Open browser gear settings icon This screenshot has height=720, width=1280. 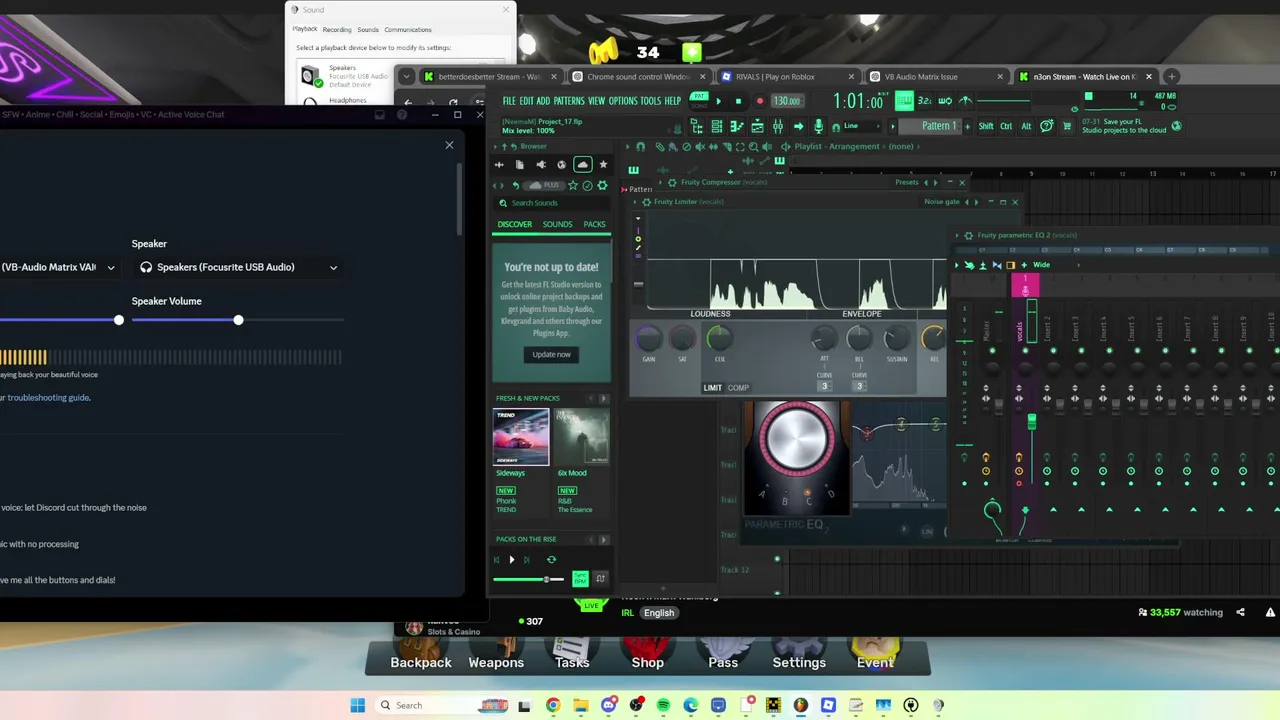(x=602, y=186)
